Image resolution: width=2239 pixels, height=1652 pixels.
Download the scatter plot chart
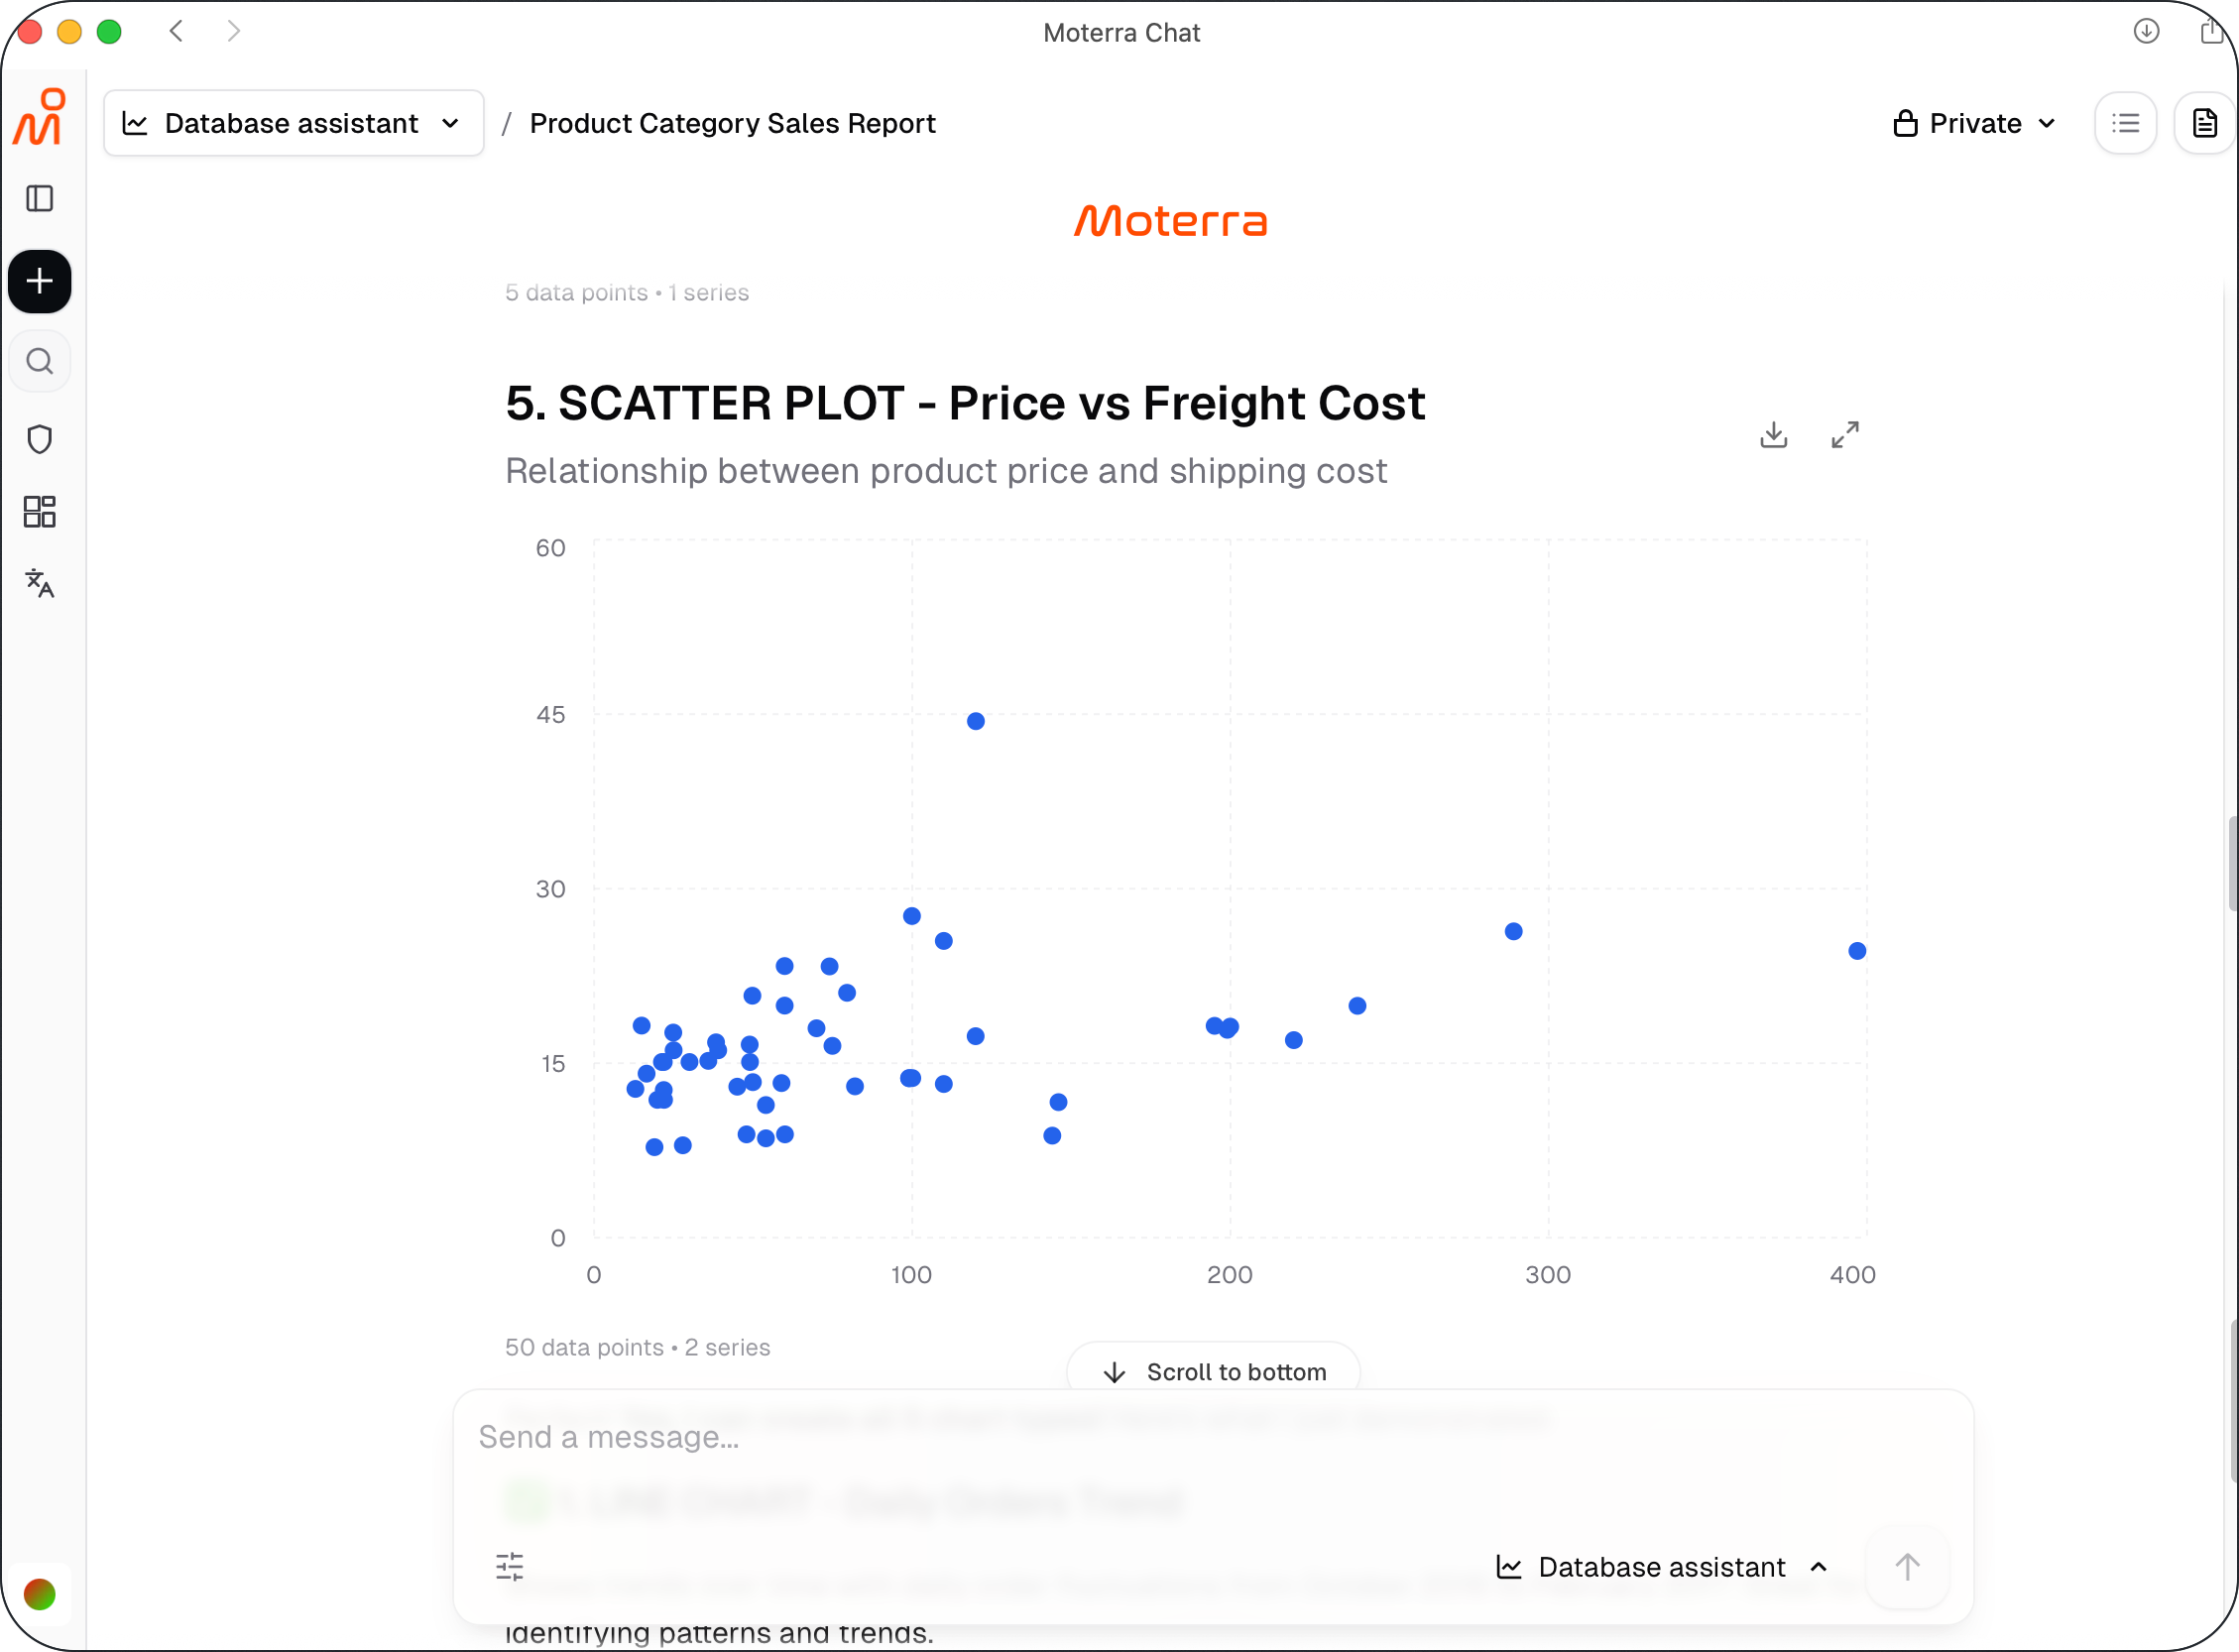point(1774,434)
